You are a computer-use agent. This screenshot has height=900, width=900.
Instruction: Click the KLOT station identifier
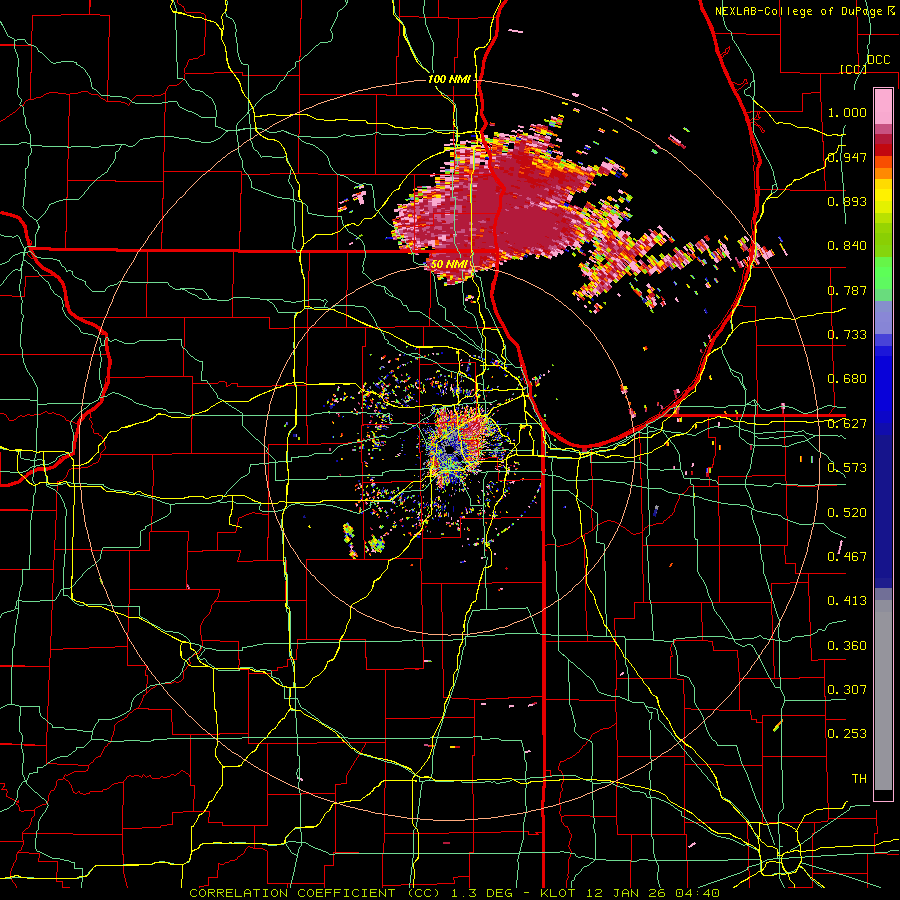(556, 893)
